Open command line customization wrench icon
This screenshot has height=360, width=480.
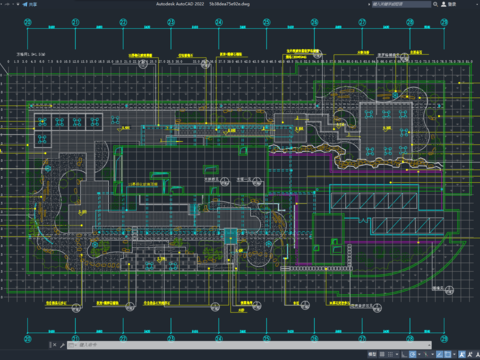click(62, 345)
